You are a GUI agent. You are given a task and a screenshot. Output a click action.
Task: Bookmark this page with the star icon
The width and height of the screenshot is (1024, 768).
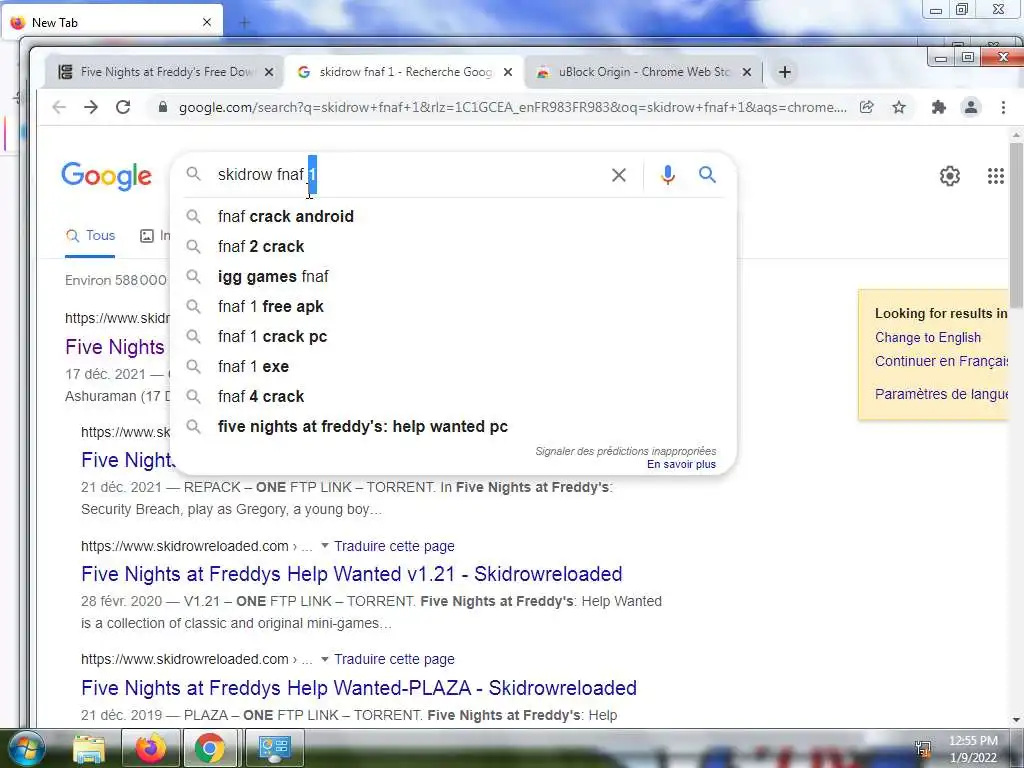pyautogui.click(x=899, y=107)
